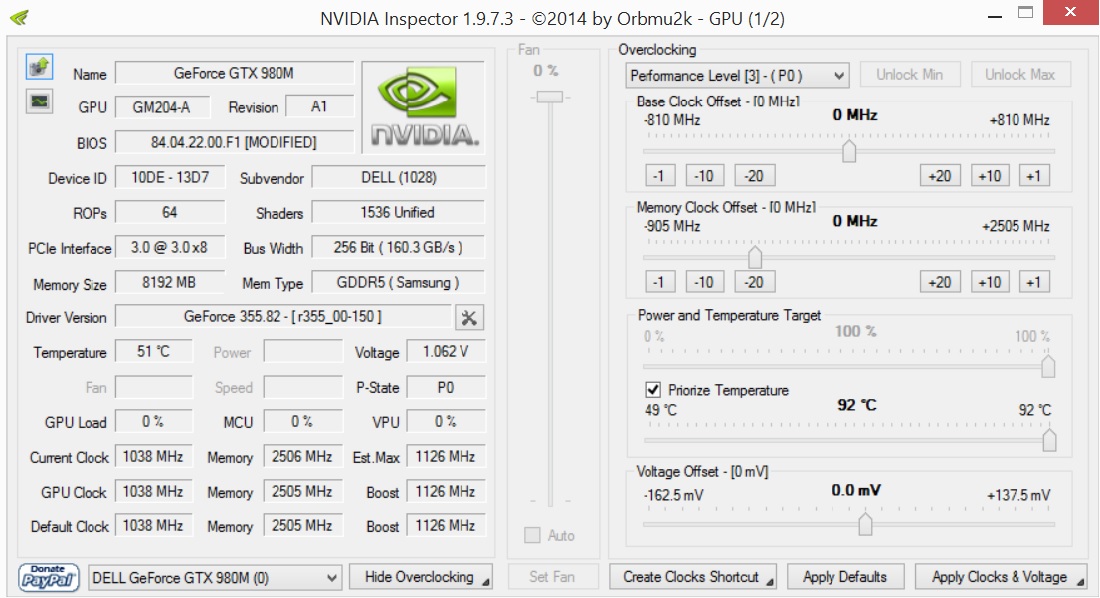Image resolution: width=1100 pixels, height=598 pixels.
Task: Click the Hide Overclocking button
Action: pyautogui.click(x=421, y=577)
